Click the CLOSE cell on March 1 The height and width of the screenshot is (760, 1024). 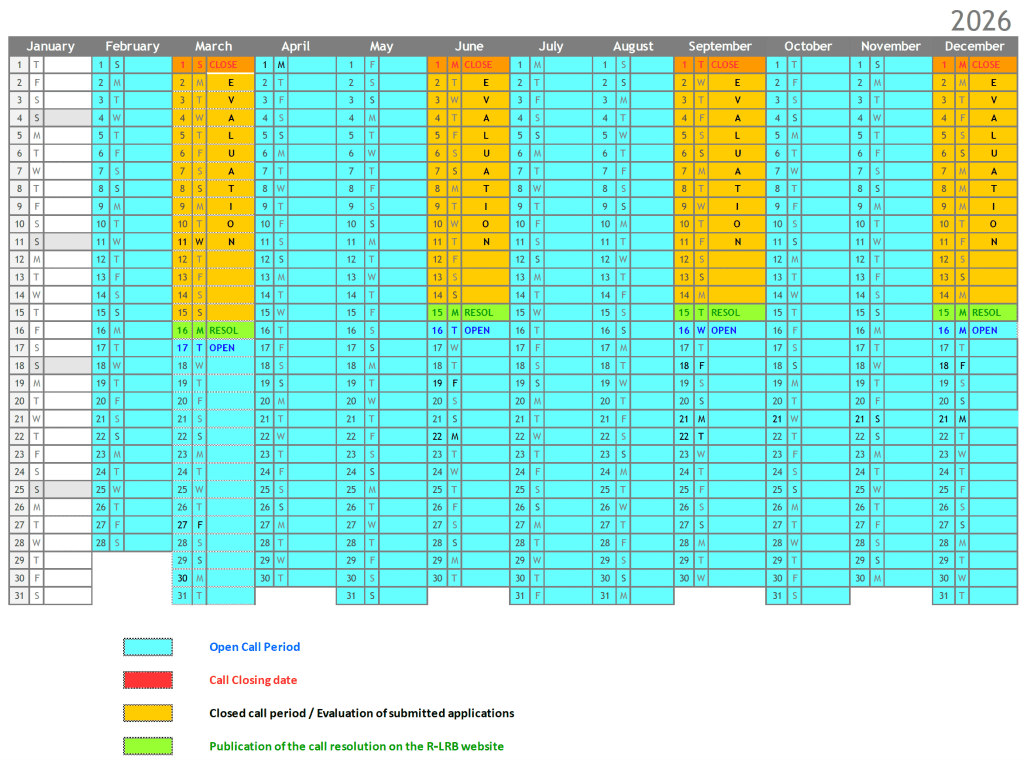[x=225, y=64]
